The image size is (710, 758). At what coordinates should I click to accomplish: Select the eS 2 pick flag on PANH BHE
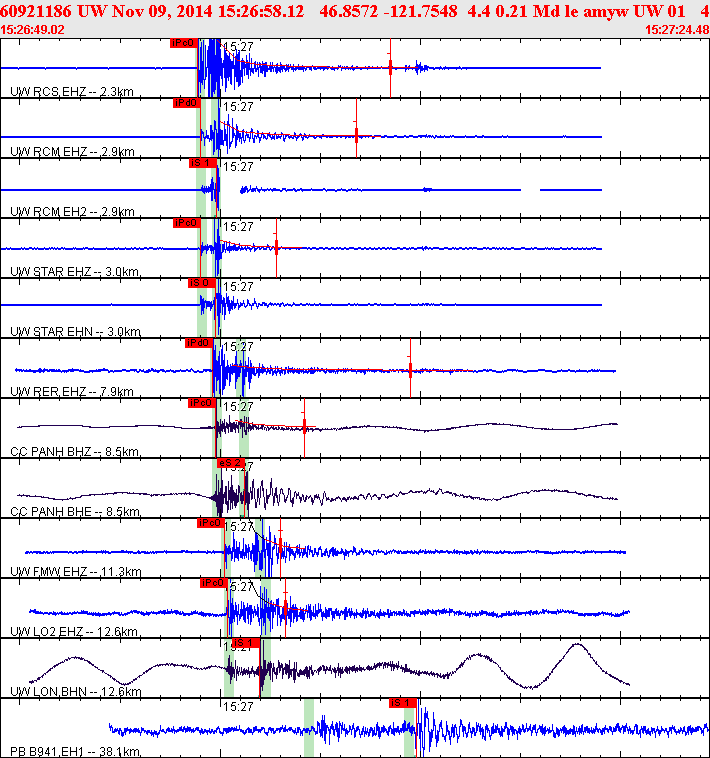tap(231, 463)
